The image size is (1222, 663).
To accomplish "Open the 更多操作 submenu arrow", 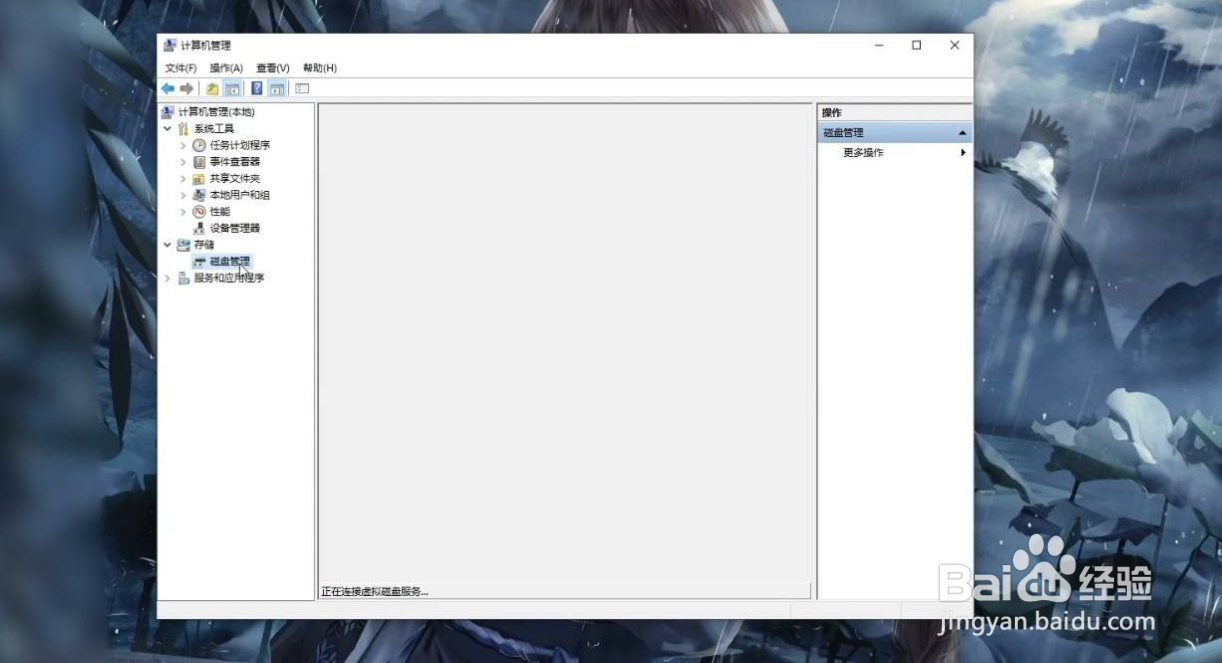I will coord(963,153).
